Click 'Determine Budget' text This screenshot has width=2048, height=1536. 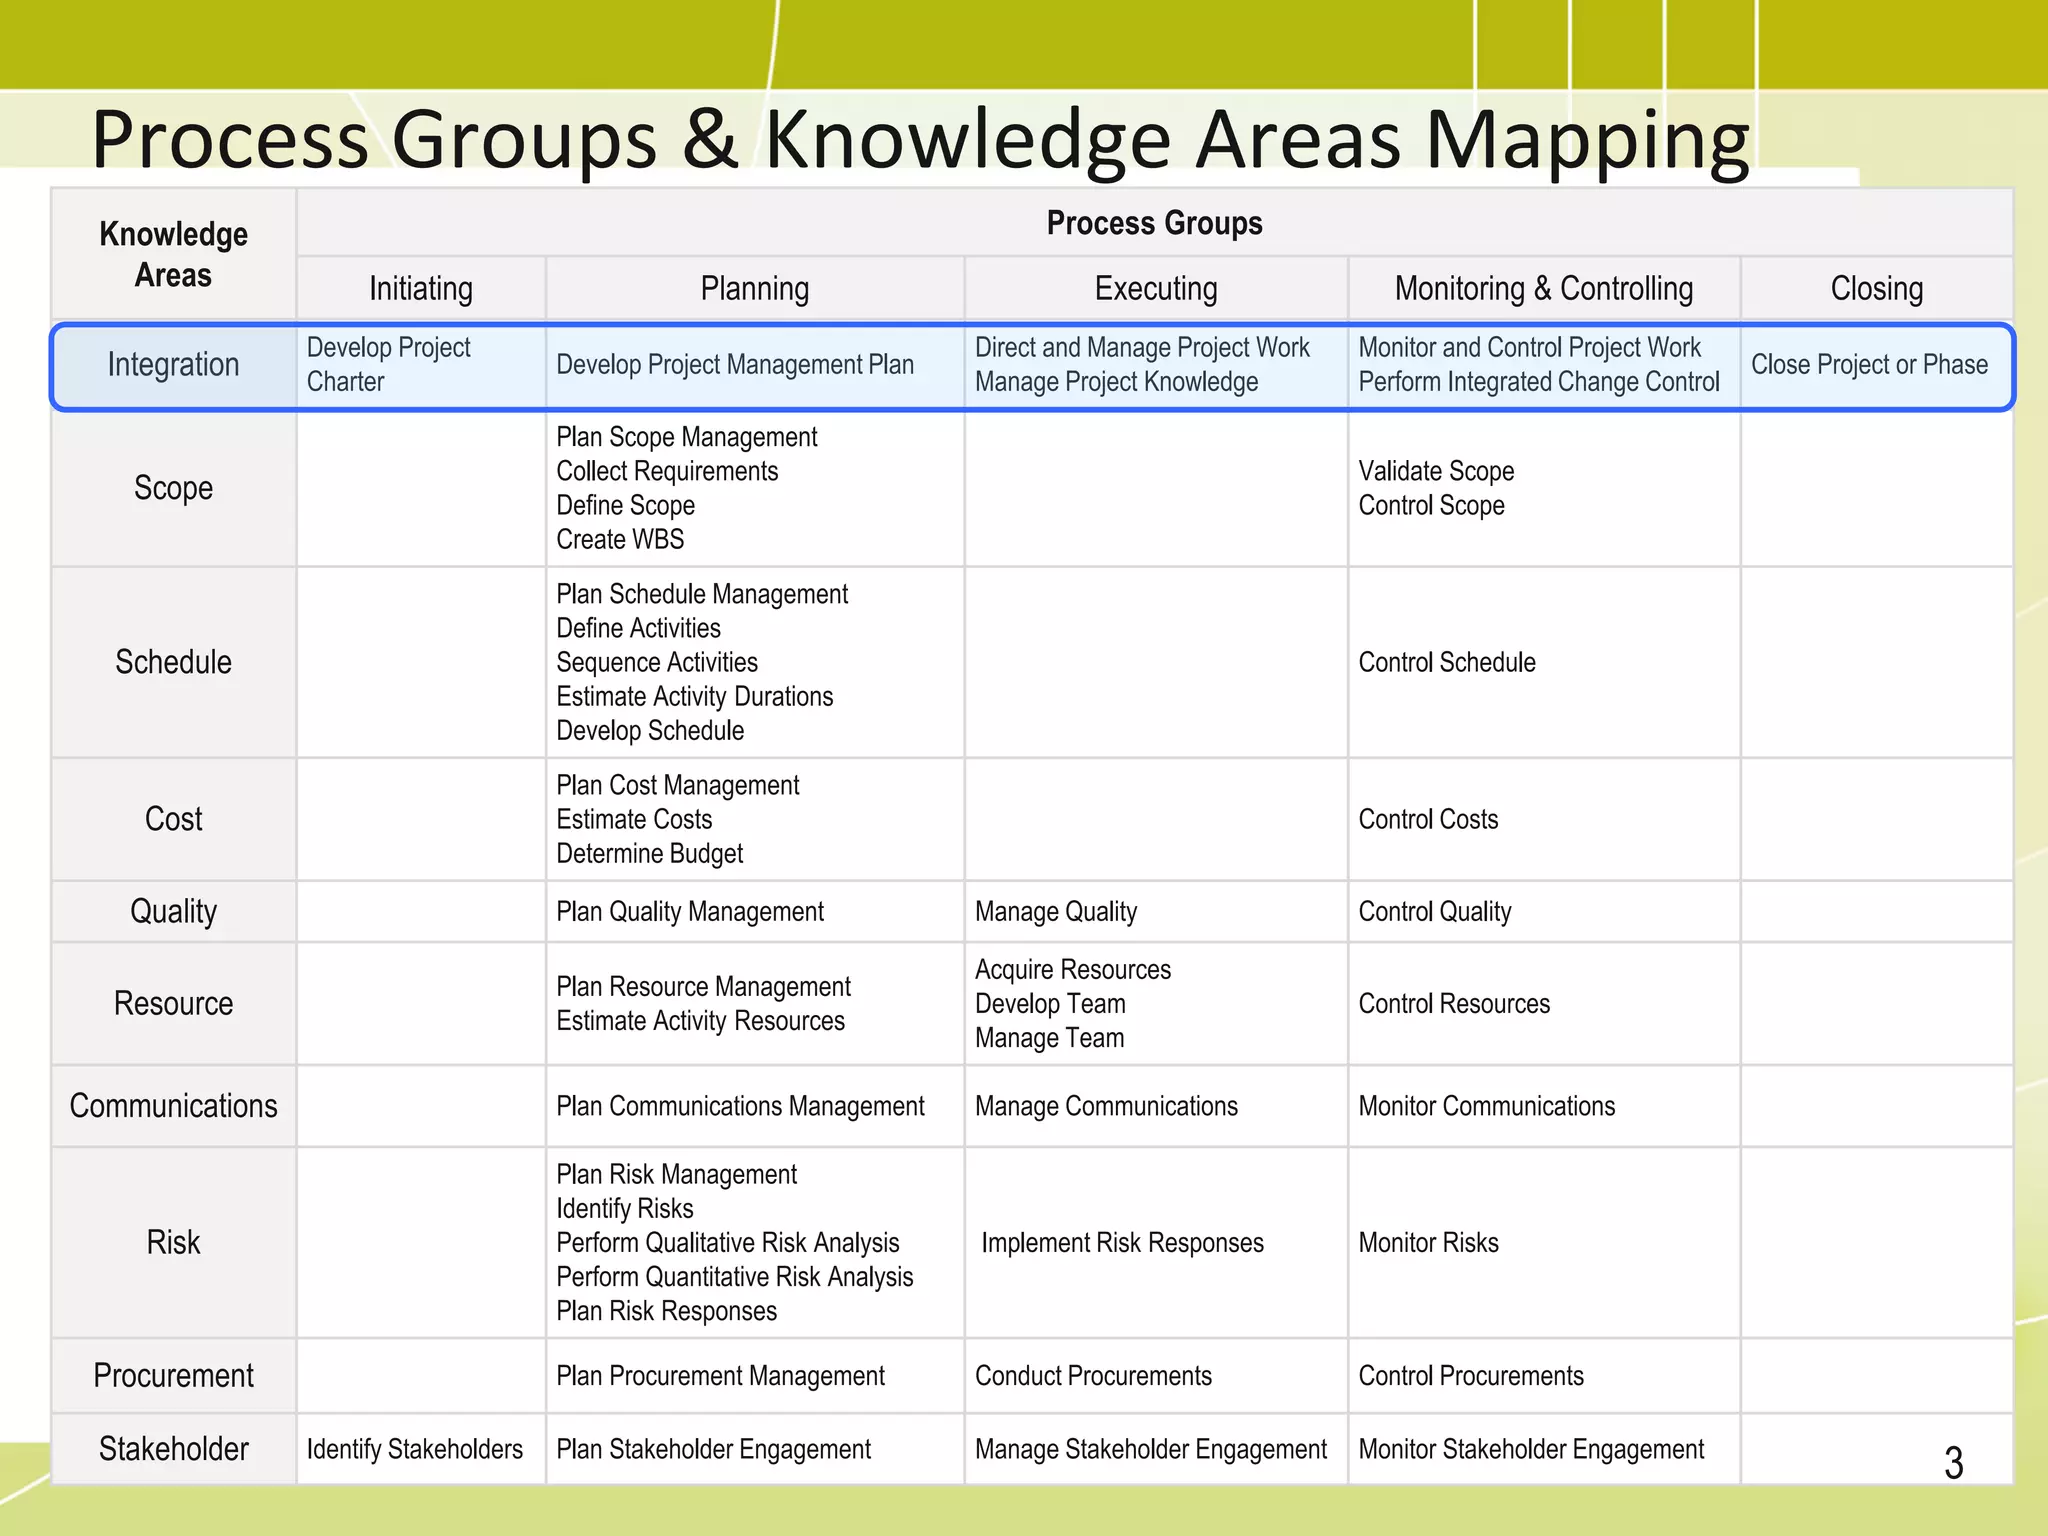pyautogui.click(x=650, y=854)
